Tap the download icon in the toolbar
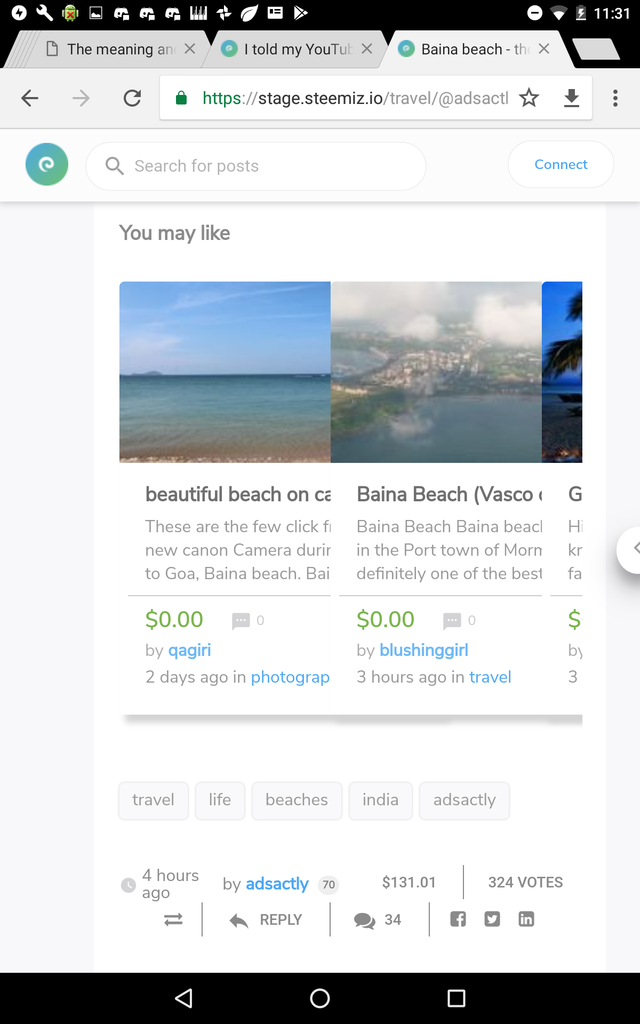640x1024 pixels. point(572,98)
